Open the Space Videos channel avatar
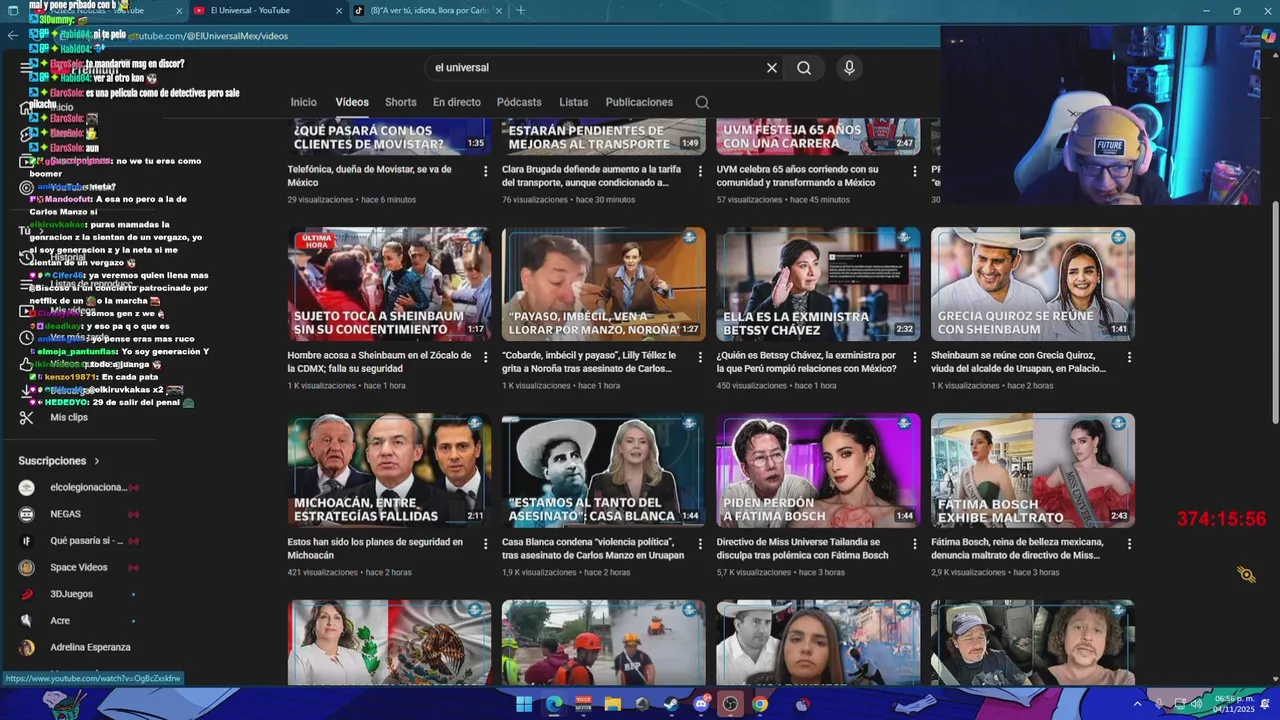This screenshot has height=720, width=1280. [27, 567]
